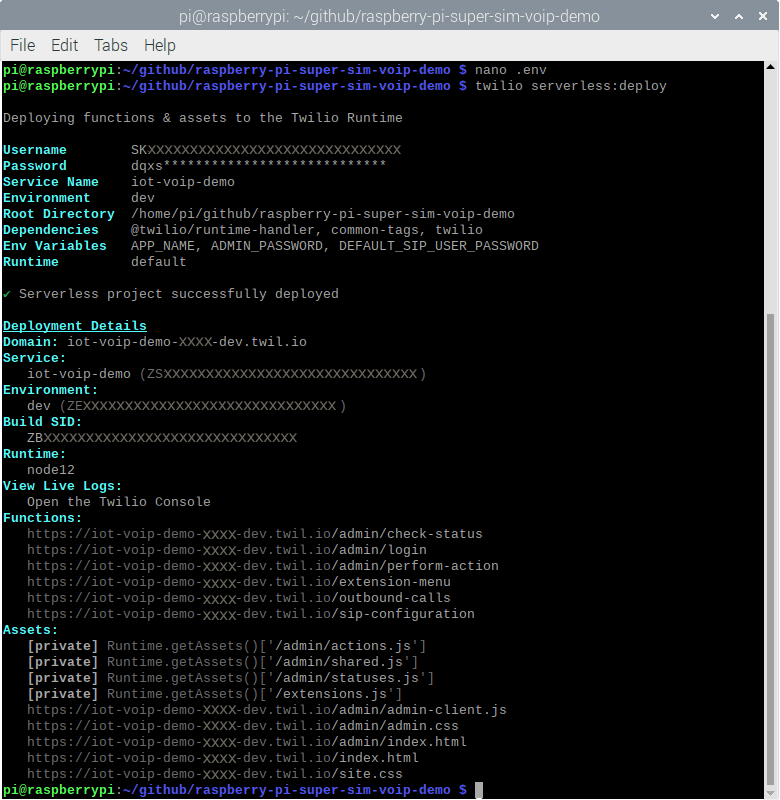Viewport: 780px width, 800px height.
Task: Click the scrollbar down arrow
Action: tap(770, 792)
